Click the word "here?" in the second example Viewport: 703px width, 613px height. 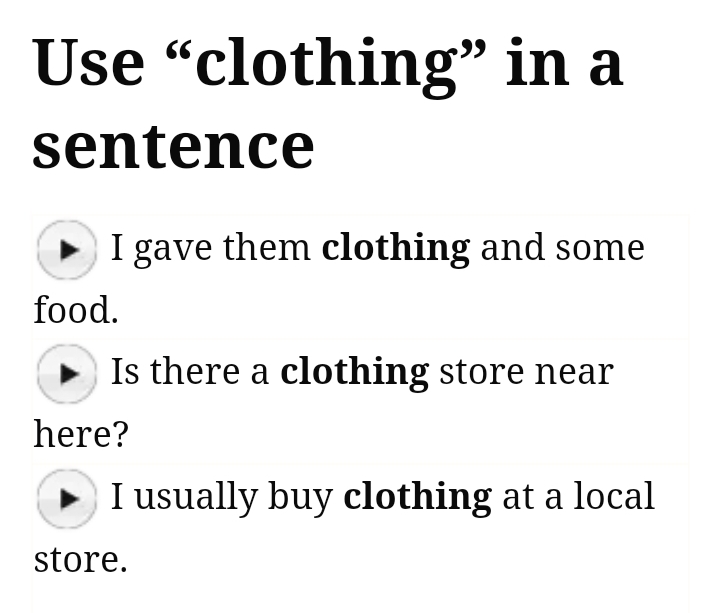pyautogui.click(x=81, y=434)
